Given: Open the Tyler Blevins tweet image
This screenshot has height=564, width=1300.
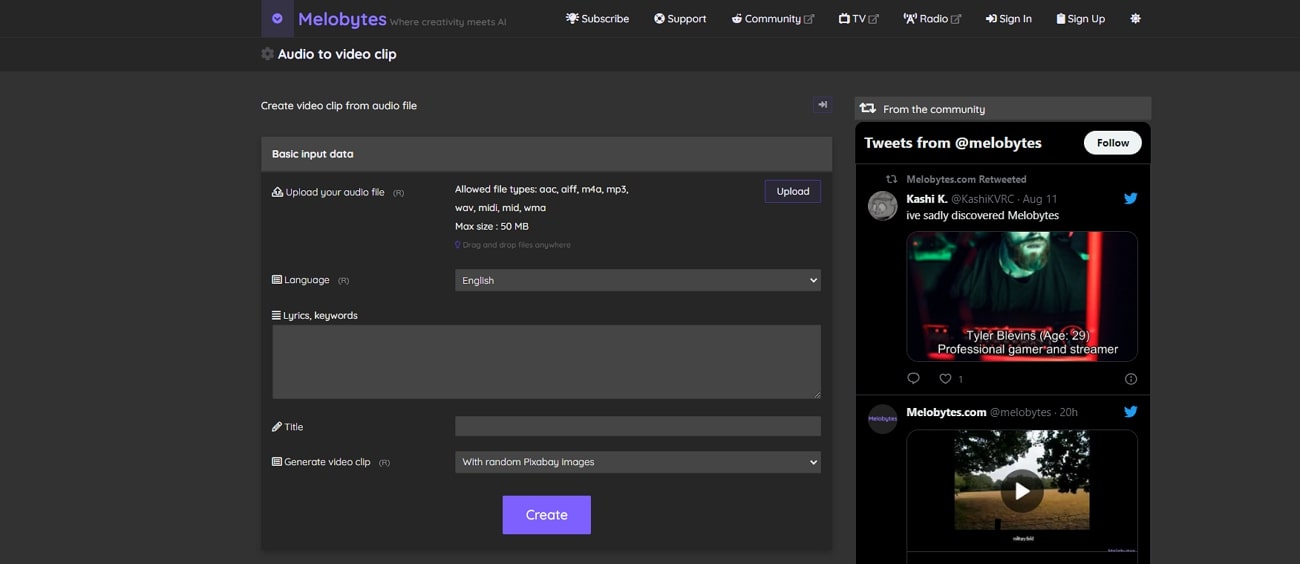Looking at the screenshot, I should [x=1022, y=296].
